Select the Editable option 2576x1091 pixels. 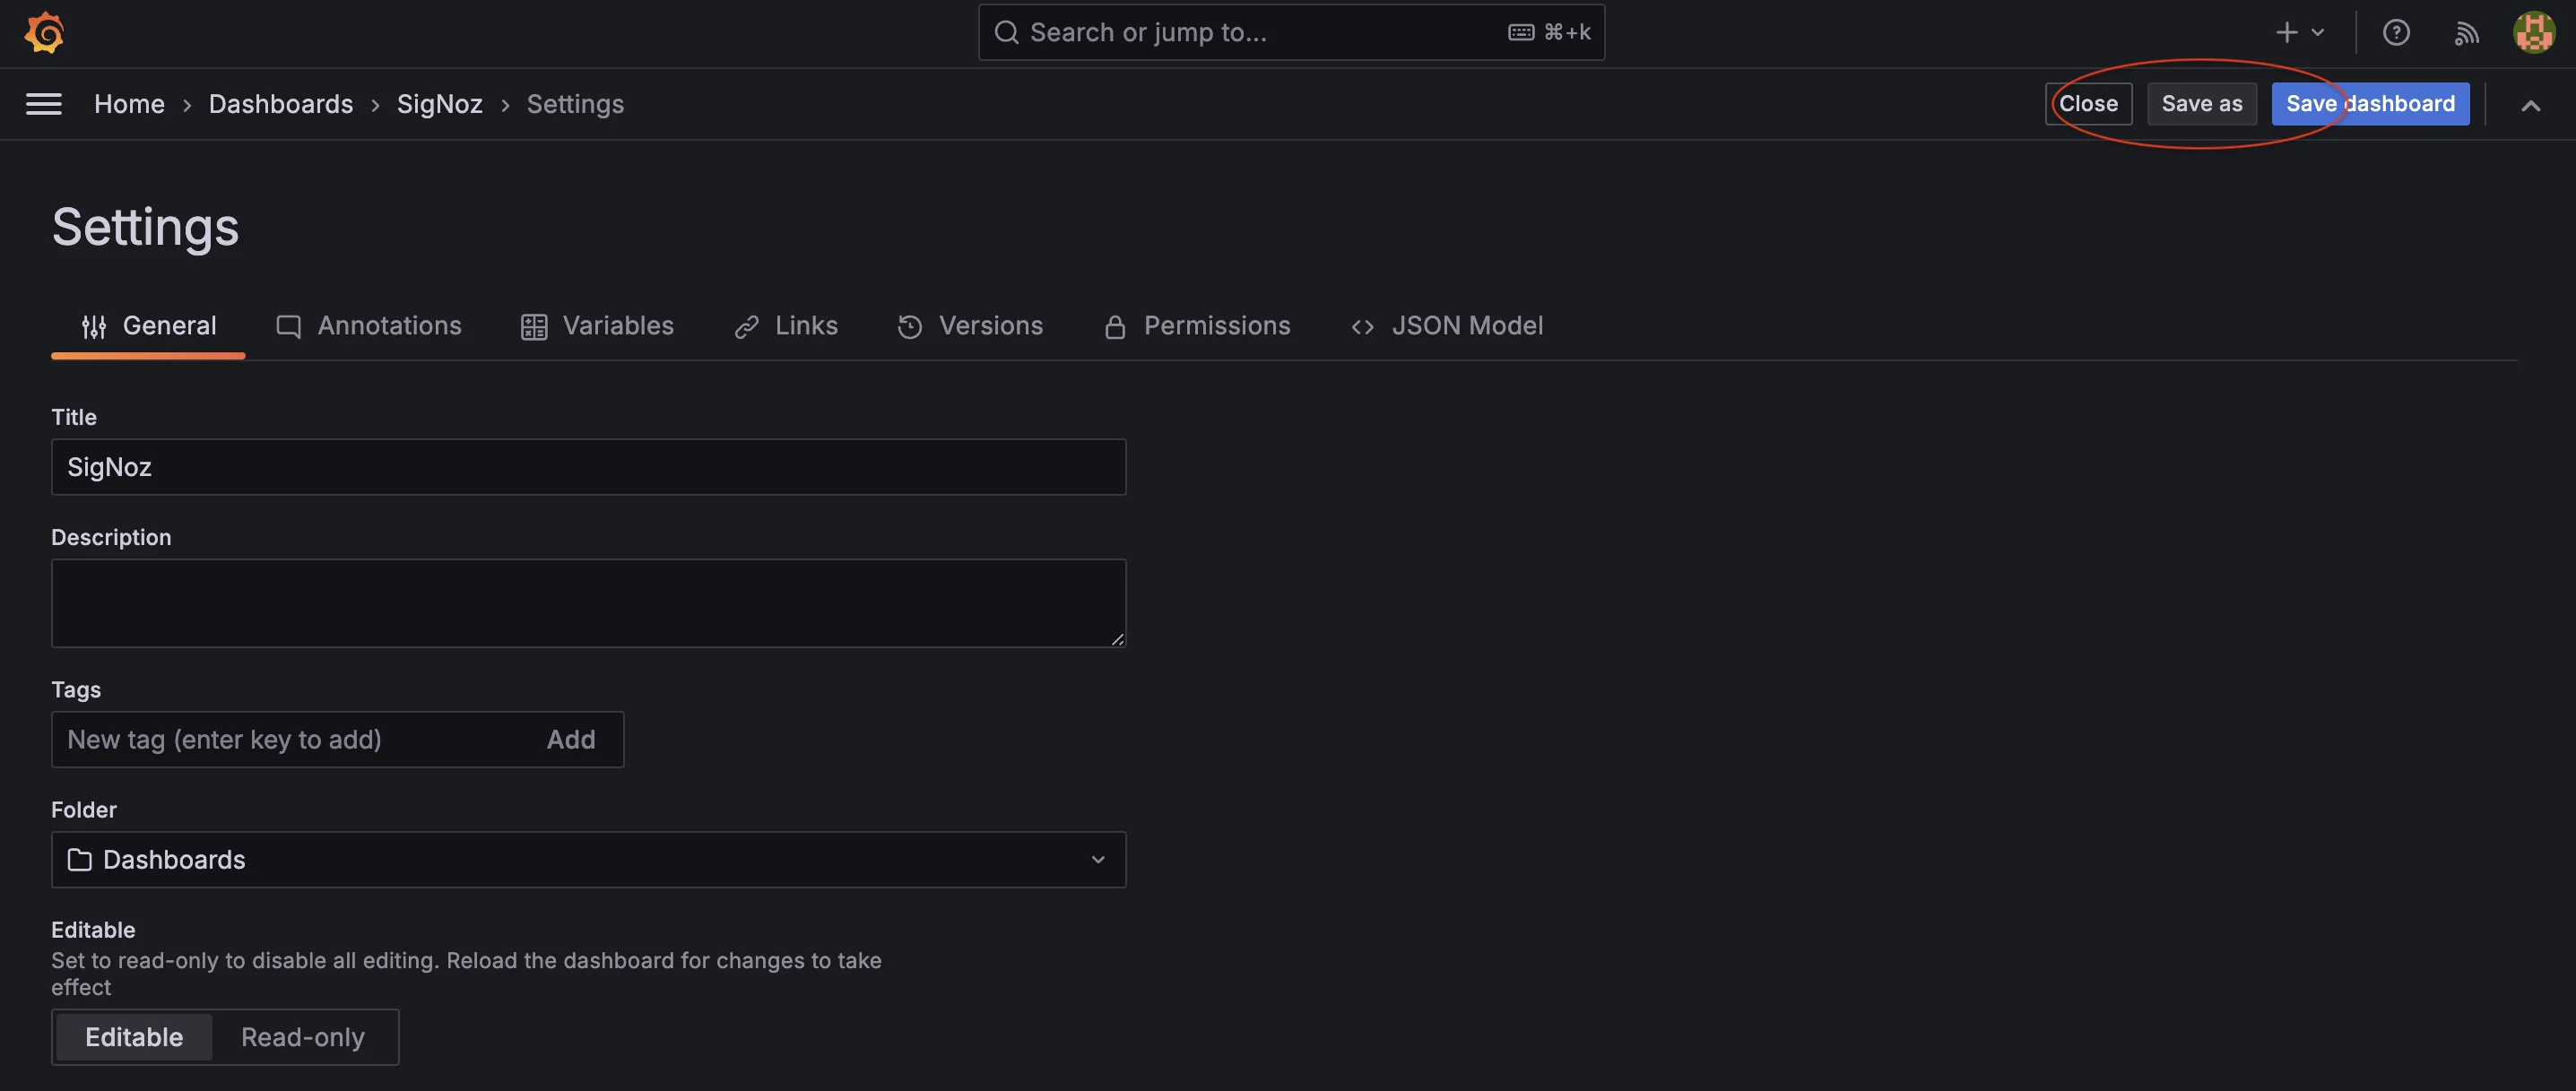(134, 1037)
